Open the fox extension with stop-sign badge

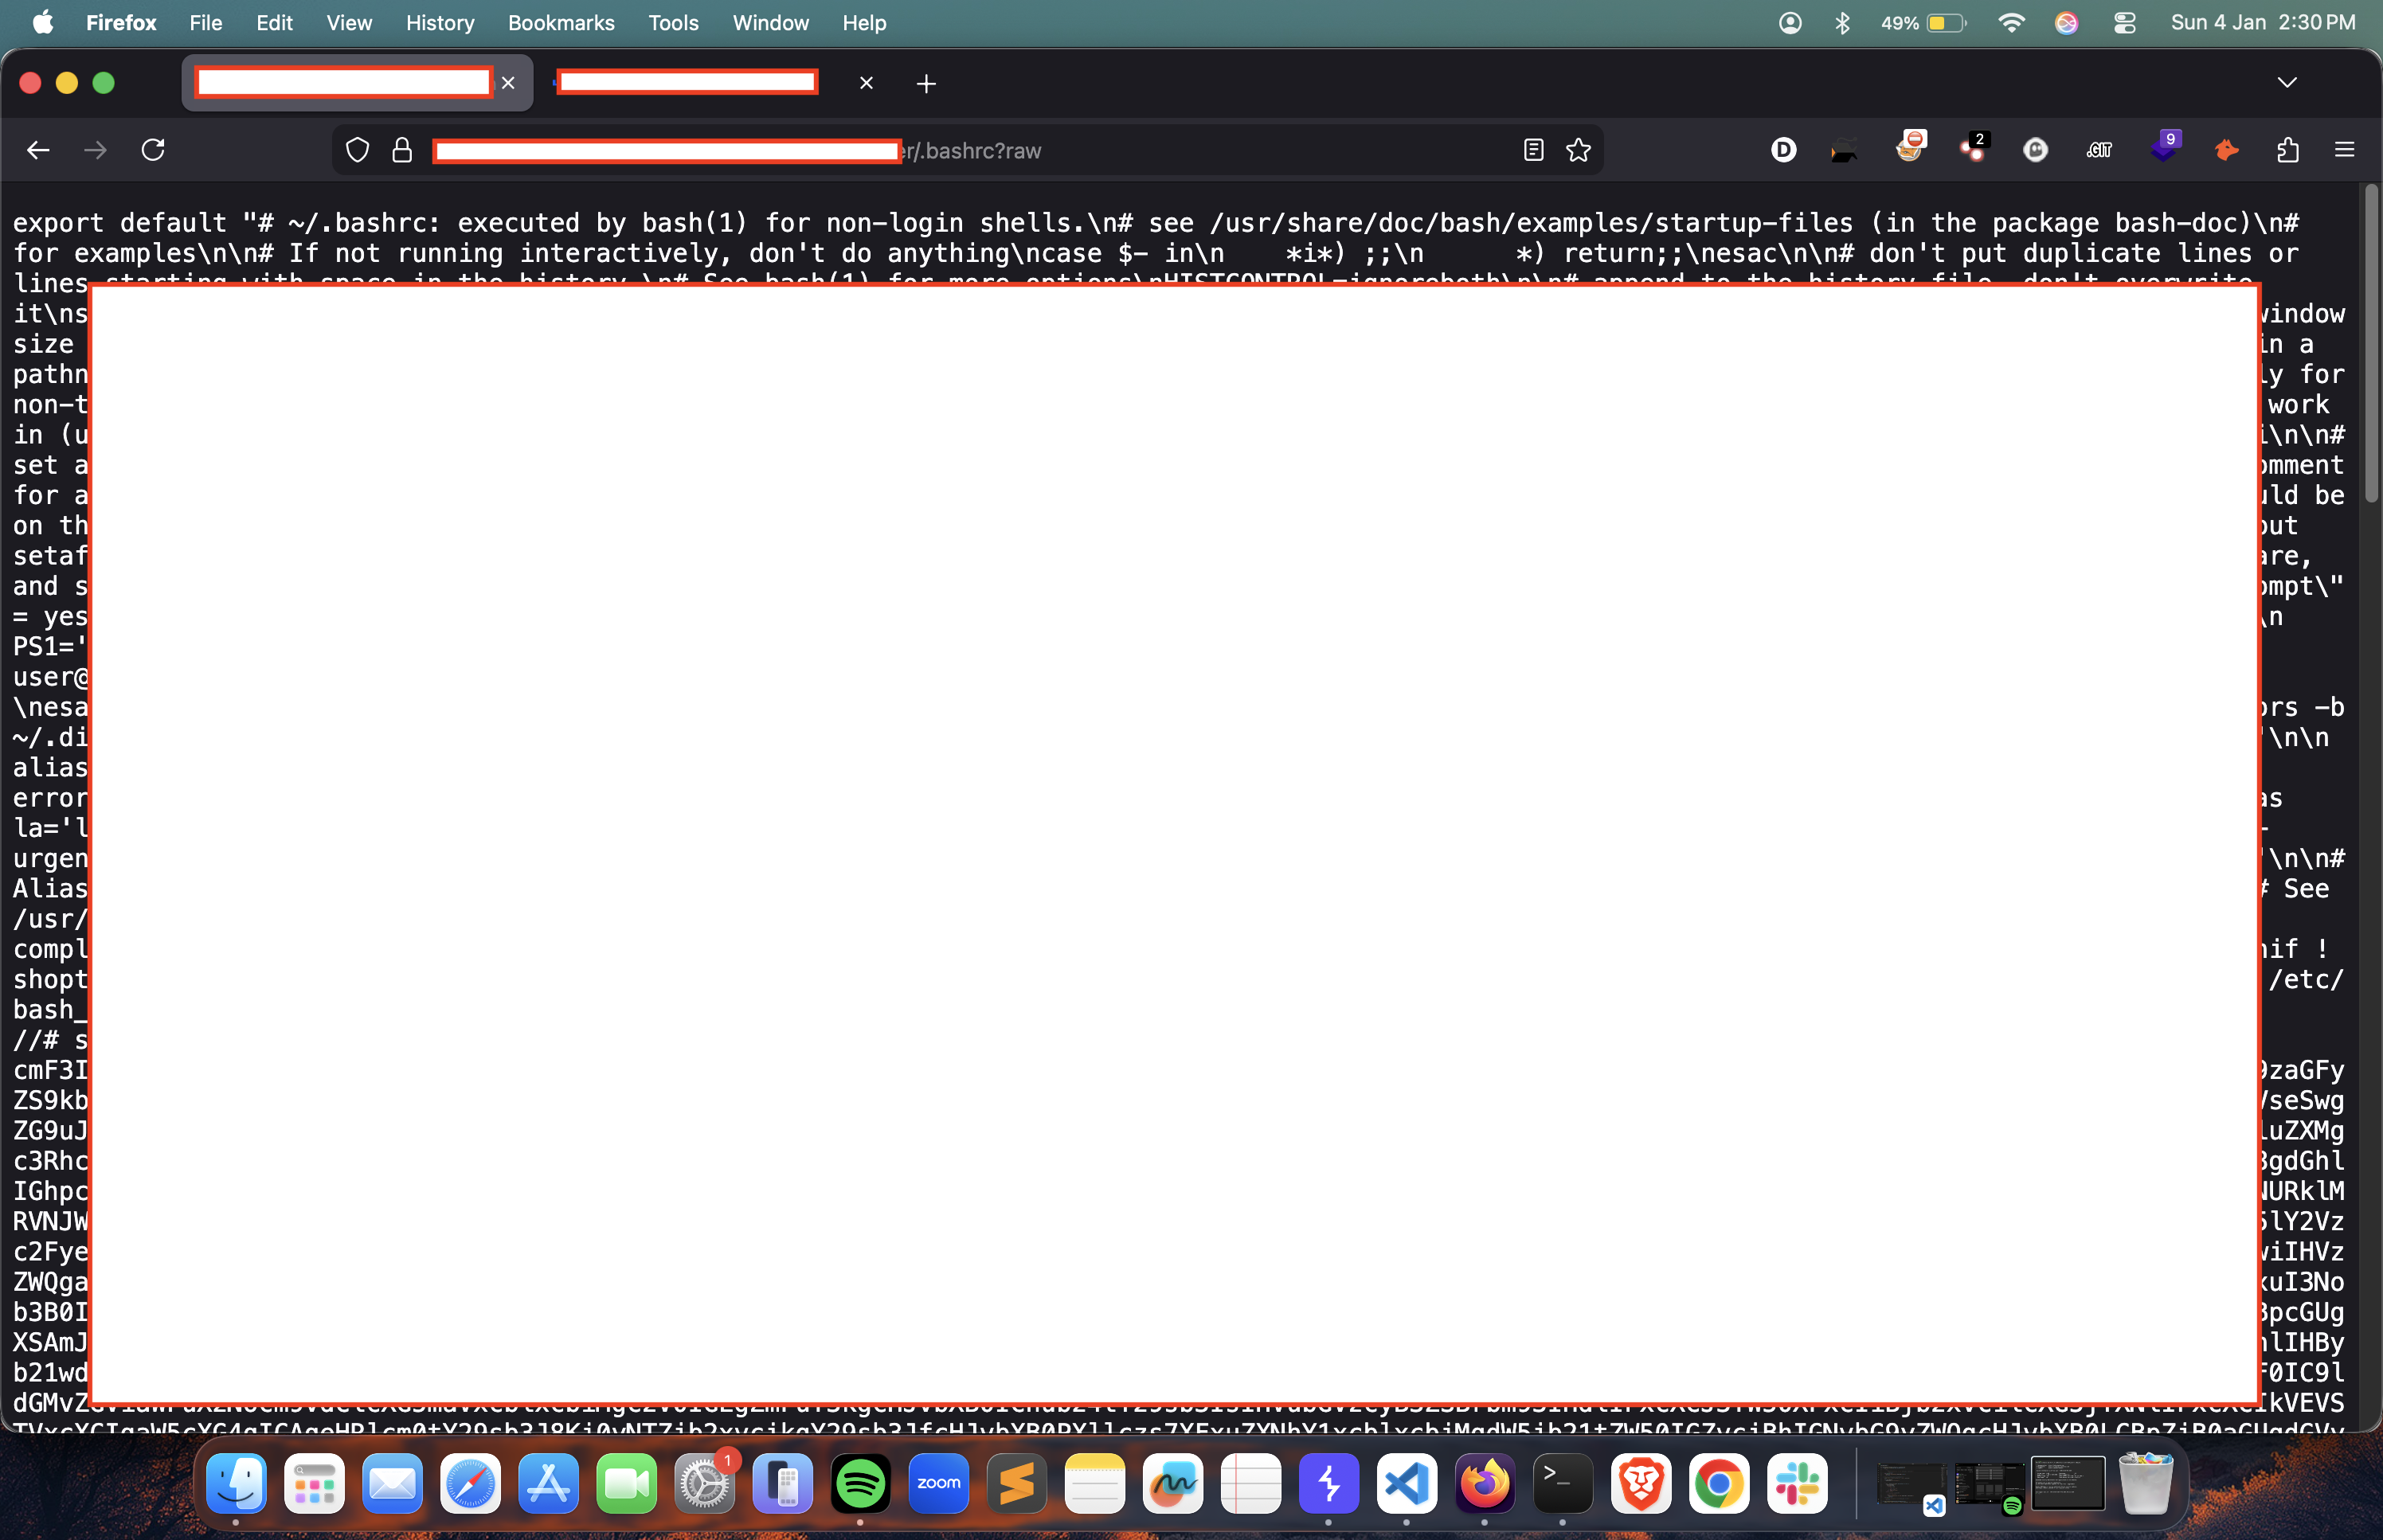tap(1910, 147)
